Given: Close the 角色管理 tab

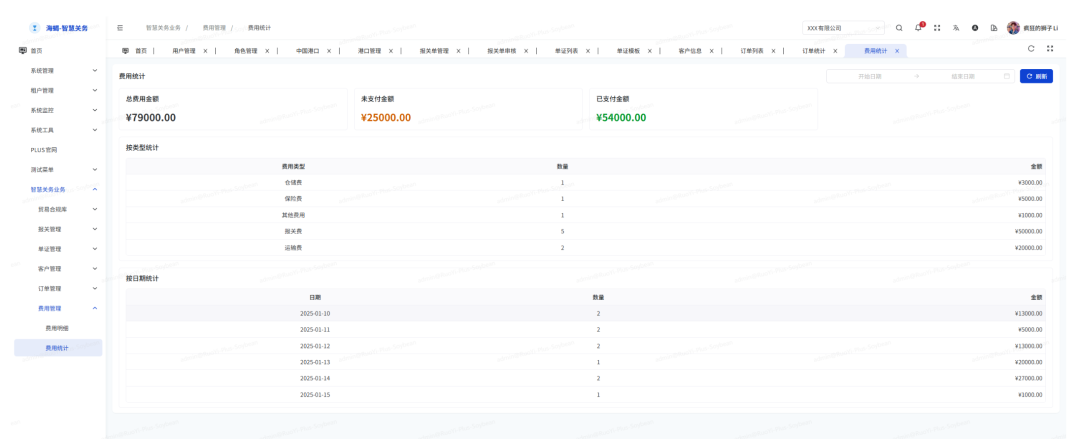Looking at the screenshot, I should [x=267, y=51].
